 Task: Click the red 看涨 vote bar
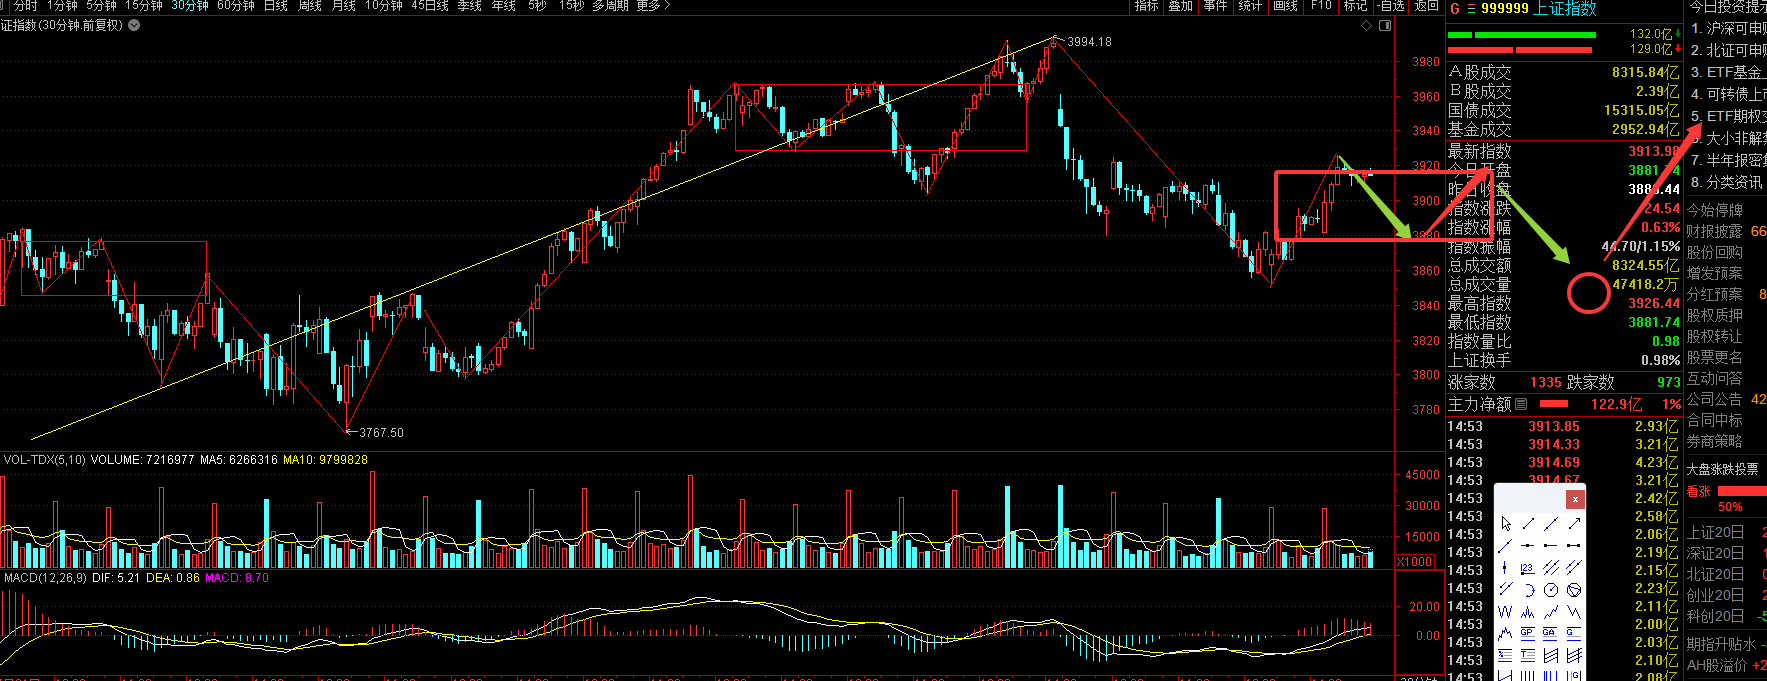1741,491
